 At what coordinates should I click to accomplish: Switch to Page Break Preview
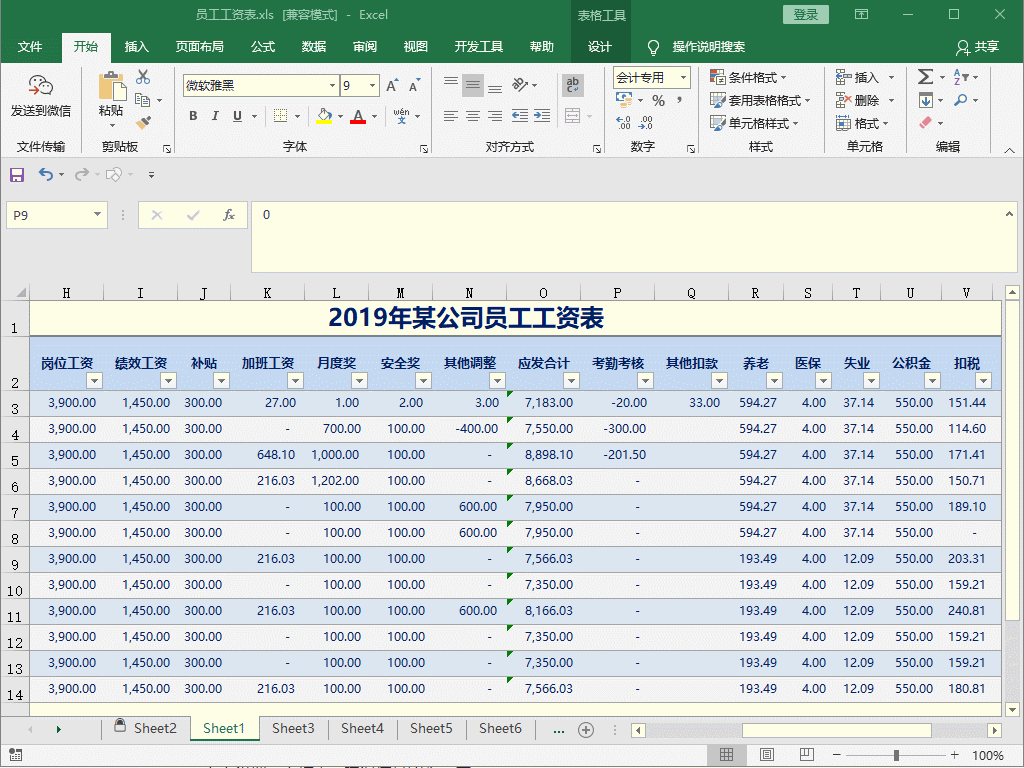tap(807, 755)
